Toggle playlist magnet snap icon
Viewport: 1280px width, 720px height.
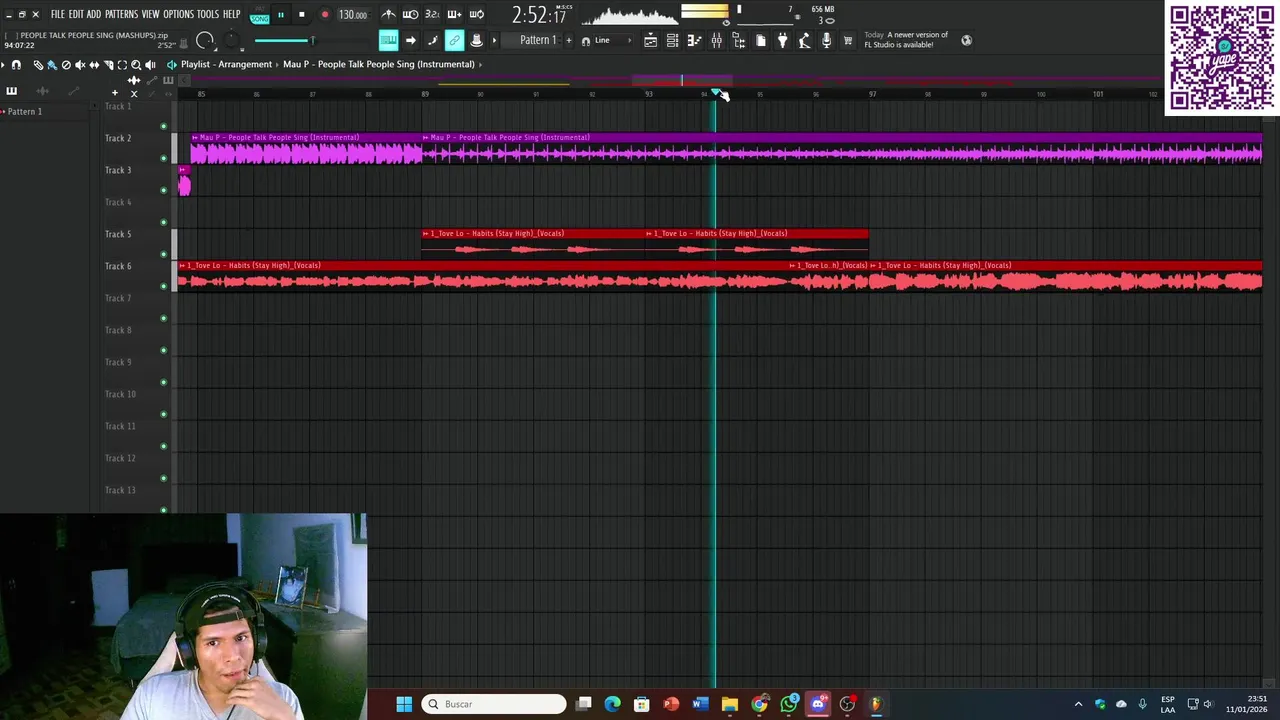(x=16, y=65)
